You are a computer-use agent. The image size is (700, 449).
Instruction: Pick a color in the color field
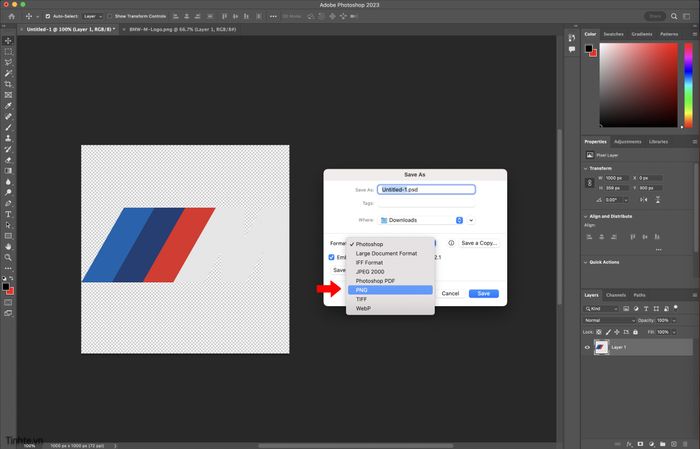point(638,85)
